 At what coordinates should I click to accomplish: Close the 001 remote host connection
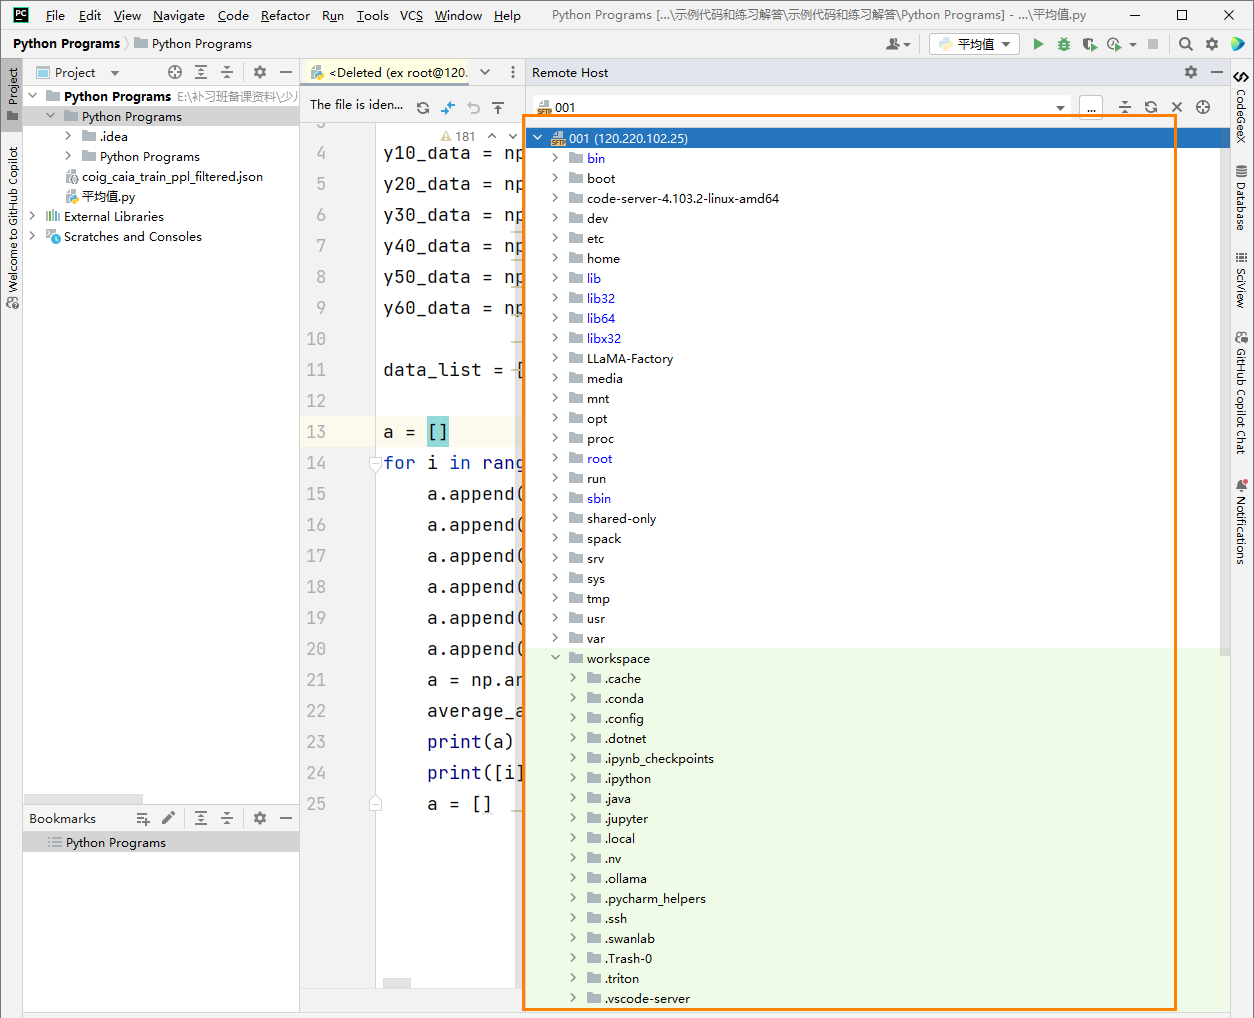1177,107
